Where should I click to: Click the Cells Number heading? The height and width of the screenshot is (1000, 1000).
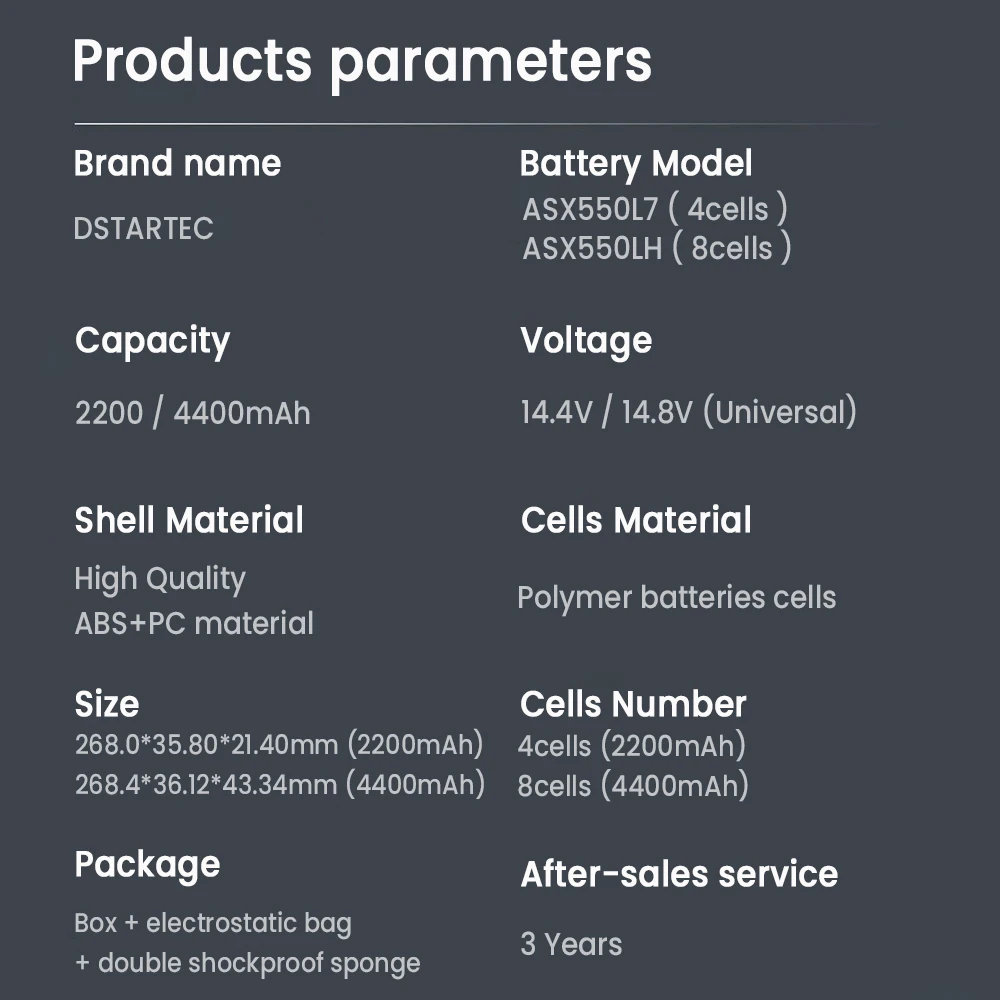pos(633,704)
